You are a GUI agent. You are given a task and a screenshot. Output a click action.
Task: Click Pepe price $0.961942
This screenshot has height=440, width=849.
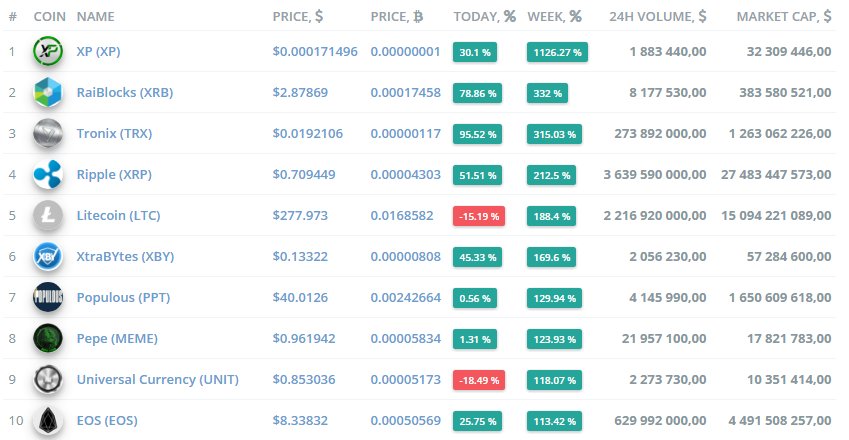point(304,339)
